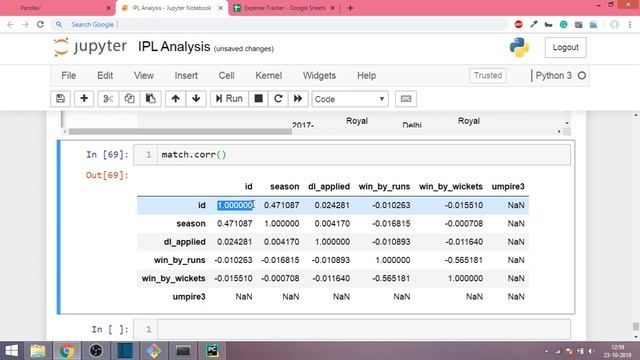This screenshot has width=640, height=360.
Task: Insert a cell below with the plus icon
Action: pyautogui.click(x=84, y=99)
